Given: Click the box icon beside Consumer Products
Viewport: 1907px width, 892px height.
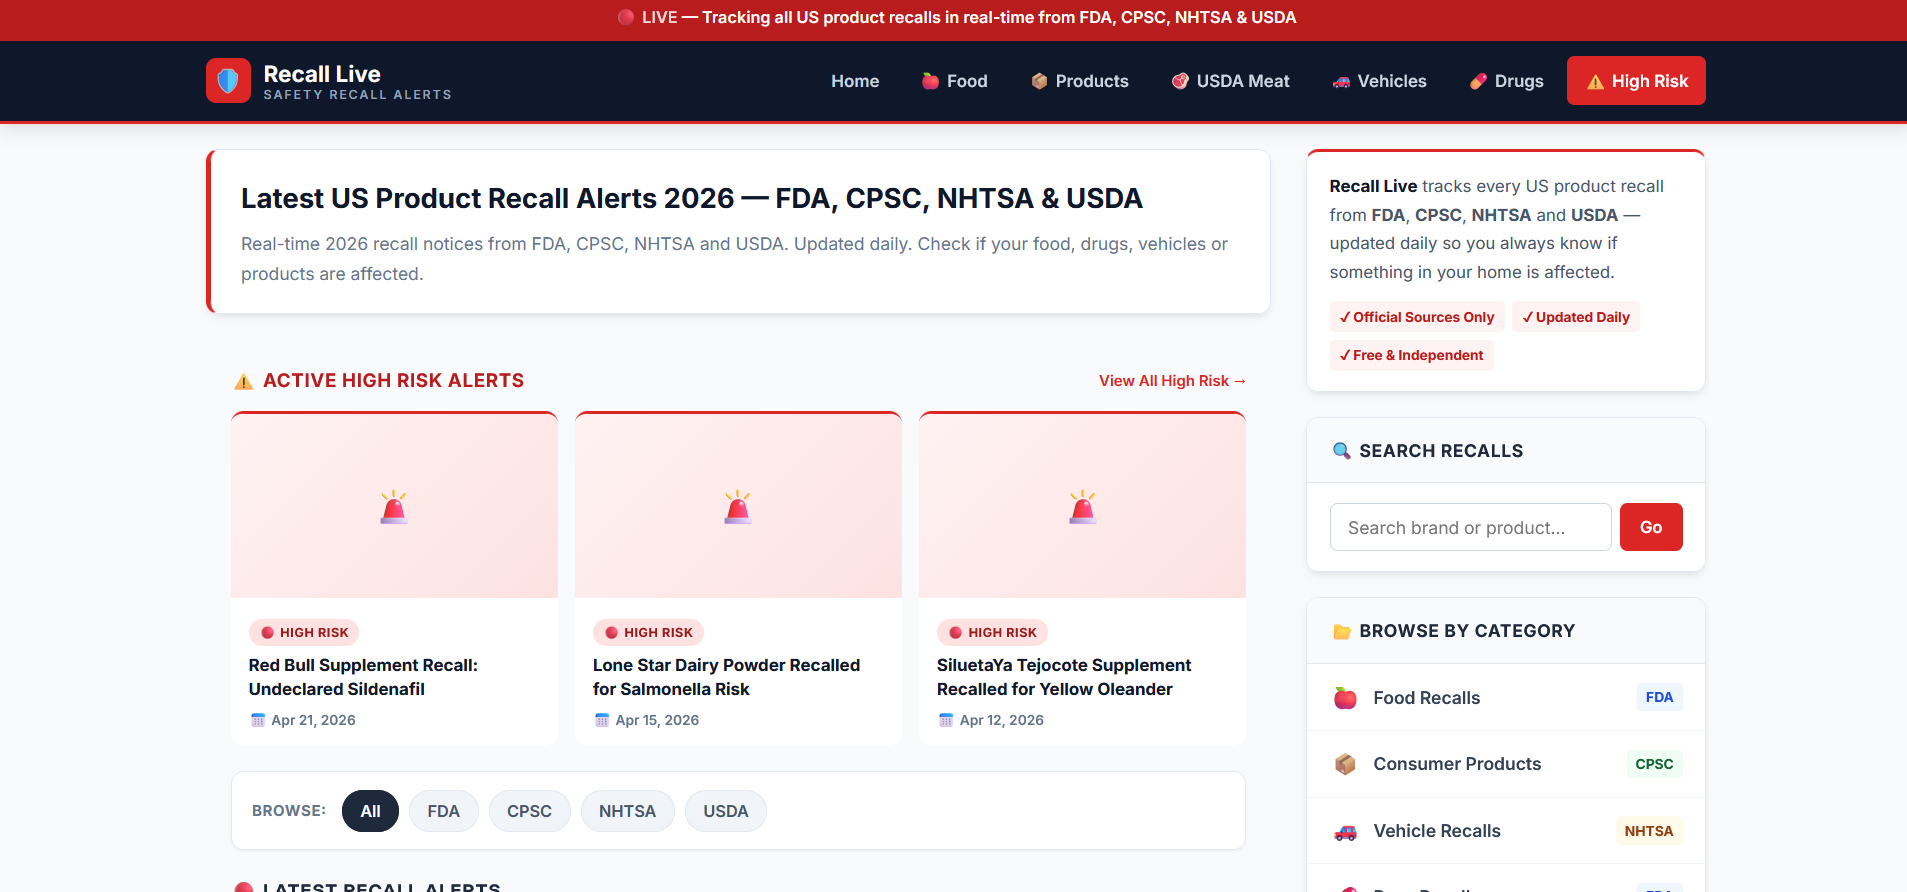Looking at the screenshot, I should point(1345,764).
